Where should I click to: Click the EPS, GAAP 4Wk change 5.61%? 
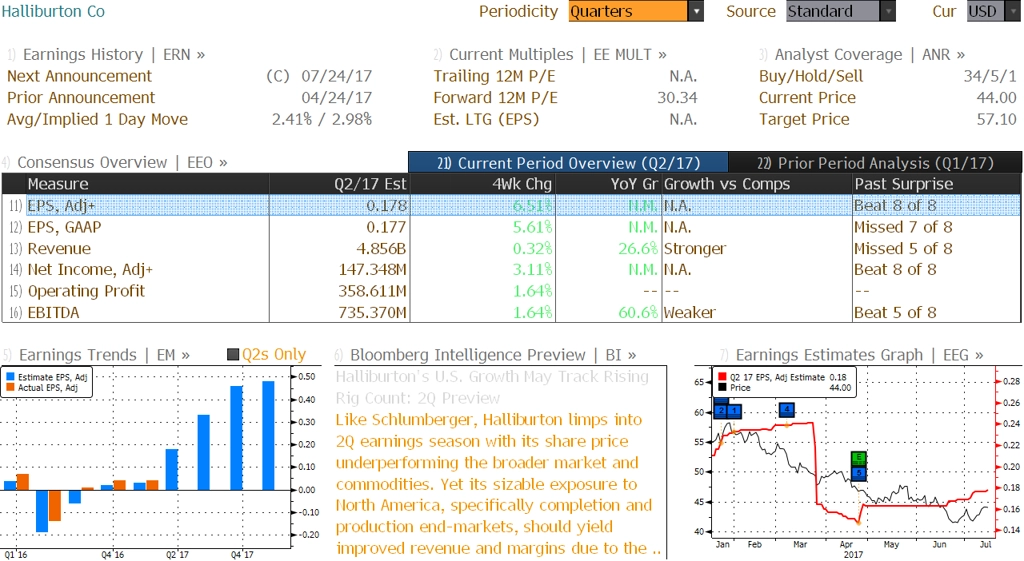[x=532, y=227]
